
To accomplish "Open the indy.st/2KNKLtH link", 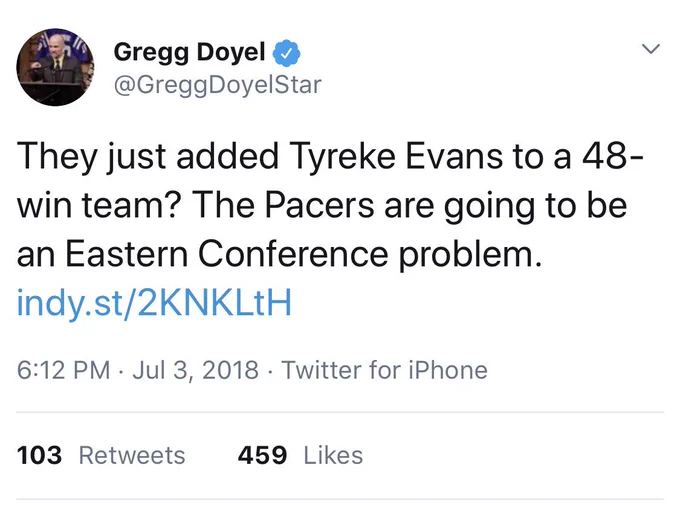I will 154,302.
